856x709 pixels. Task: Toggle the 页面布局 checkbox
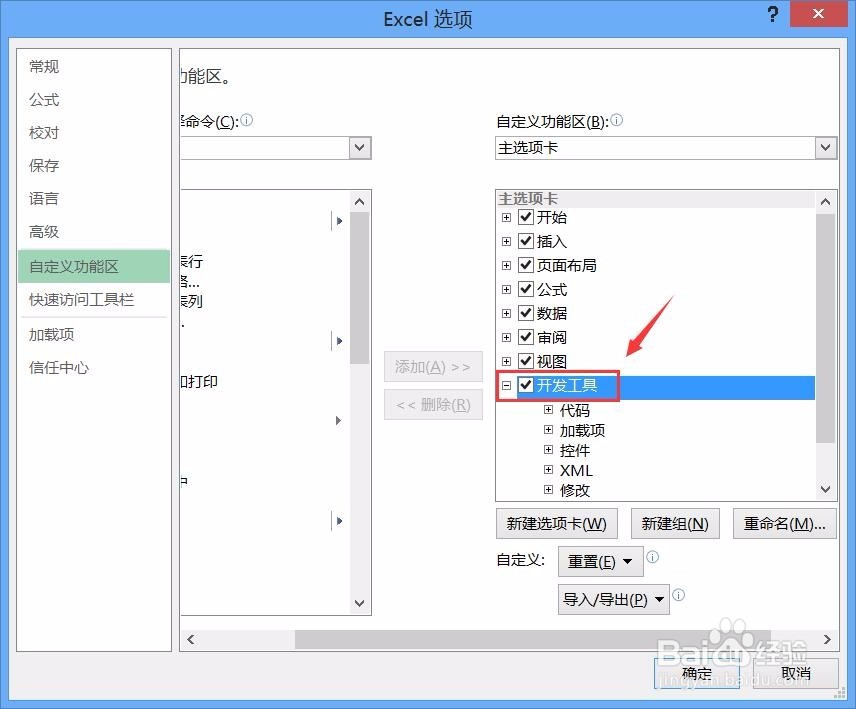(526, 265)
